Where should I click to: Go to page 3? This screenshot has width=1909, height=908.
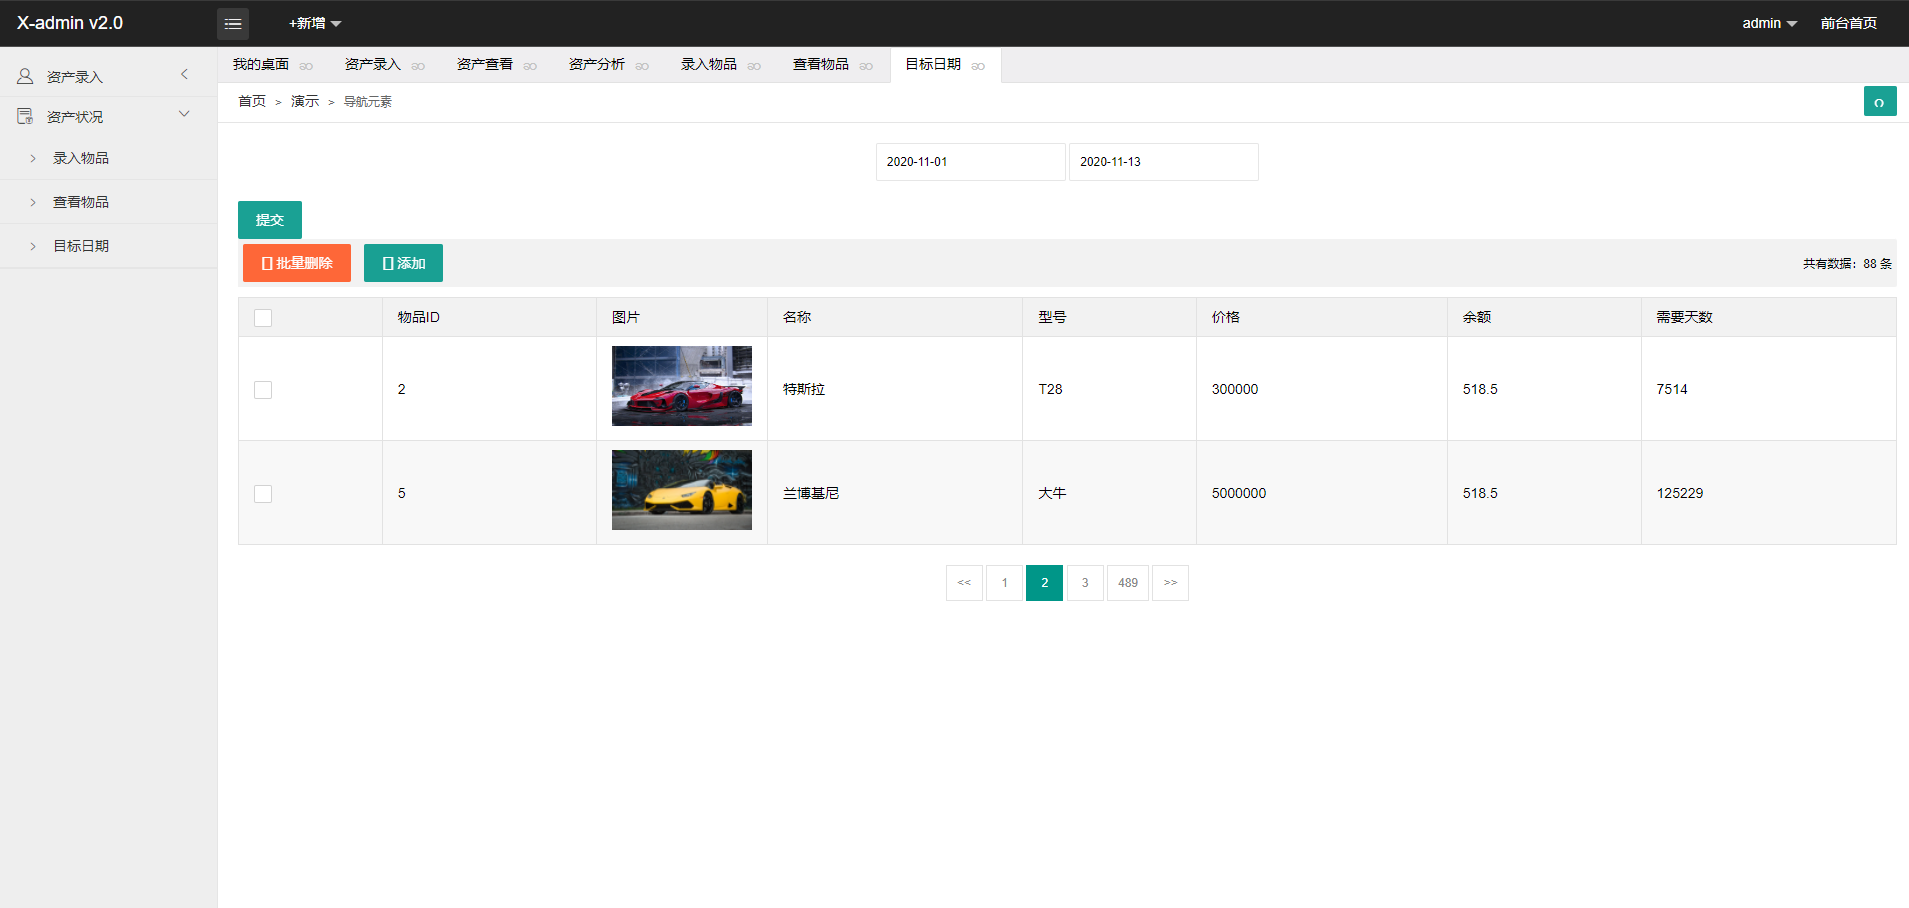point(1085,583)
